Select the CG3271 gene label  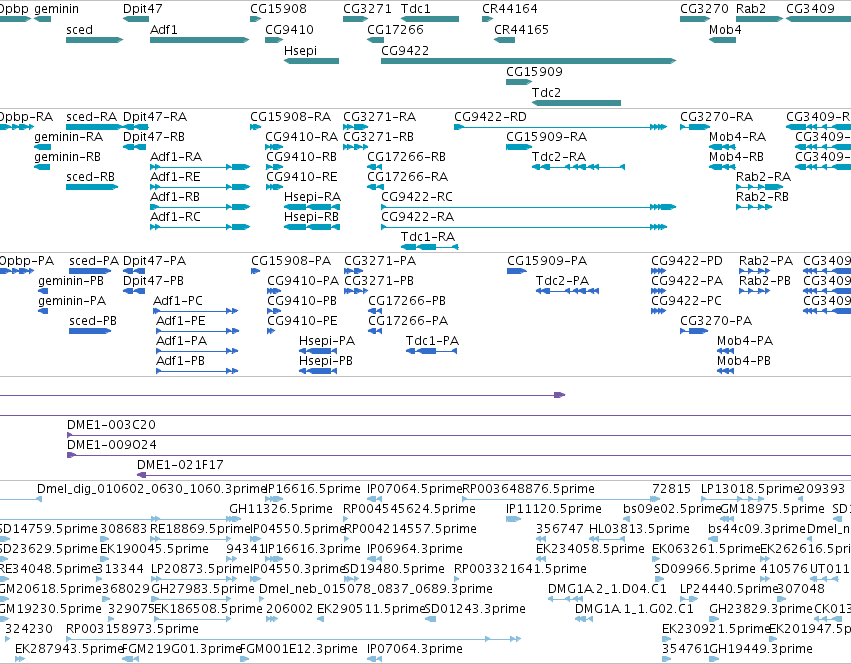[x=367, y=9]
